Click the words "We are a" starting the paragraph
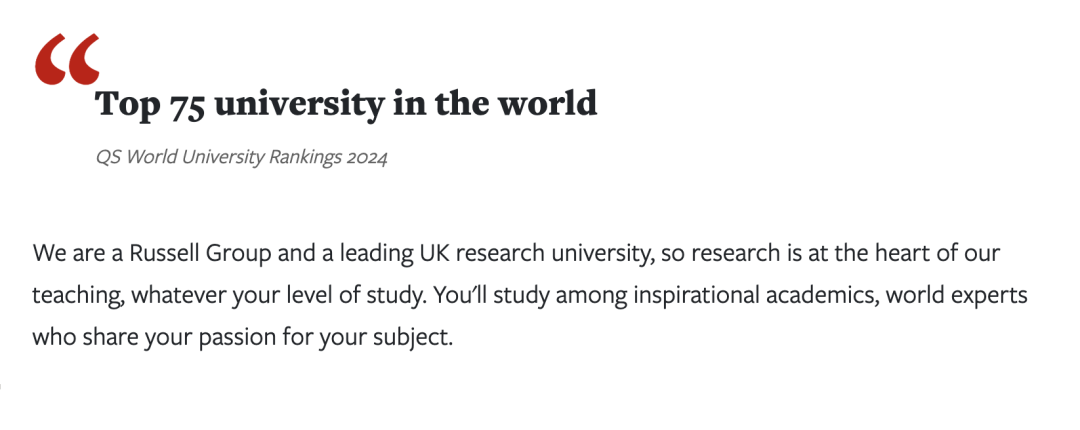 coord(78,254)
